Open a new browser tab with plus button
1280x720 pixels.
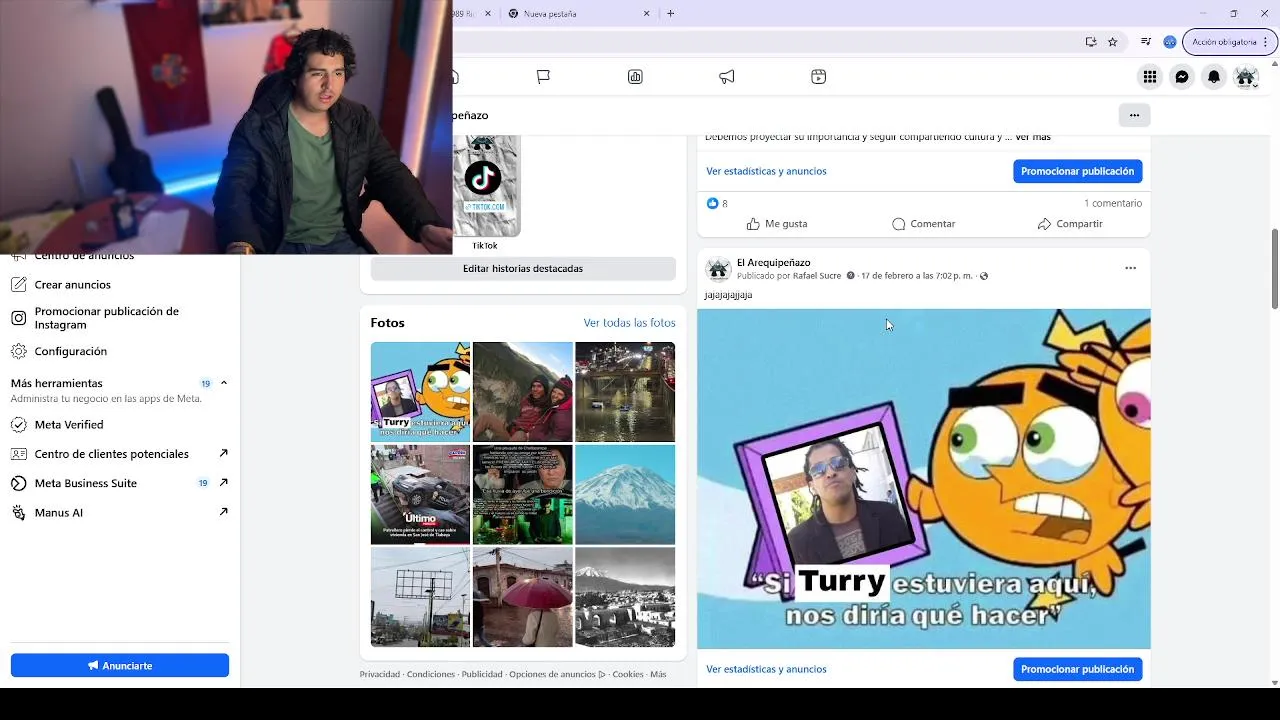coord(670,14)
